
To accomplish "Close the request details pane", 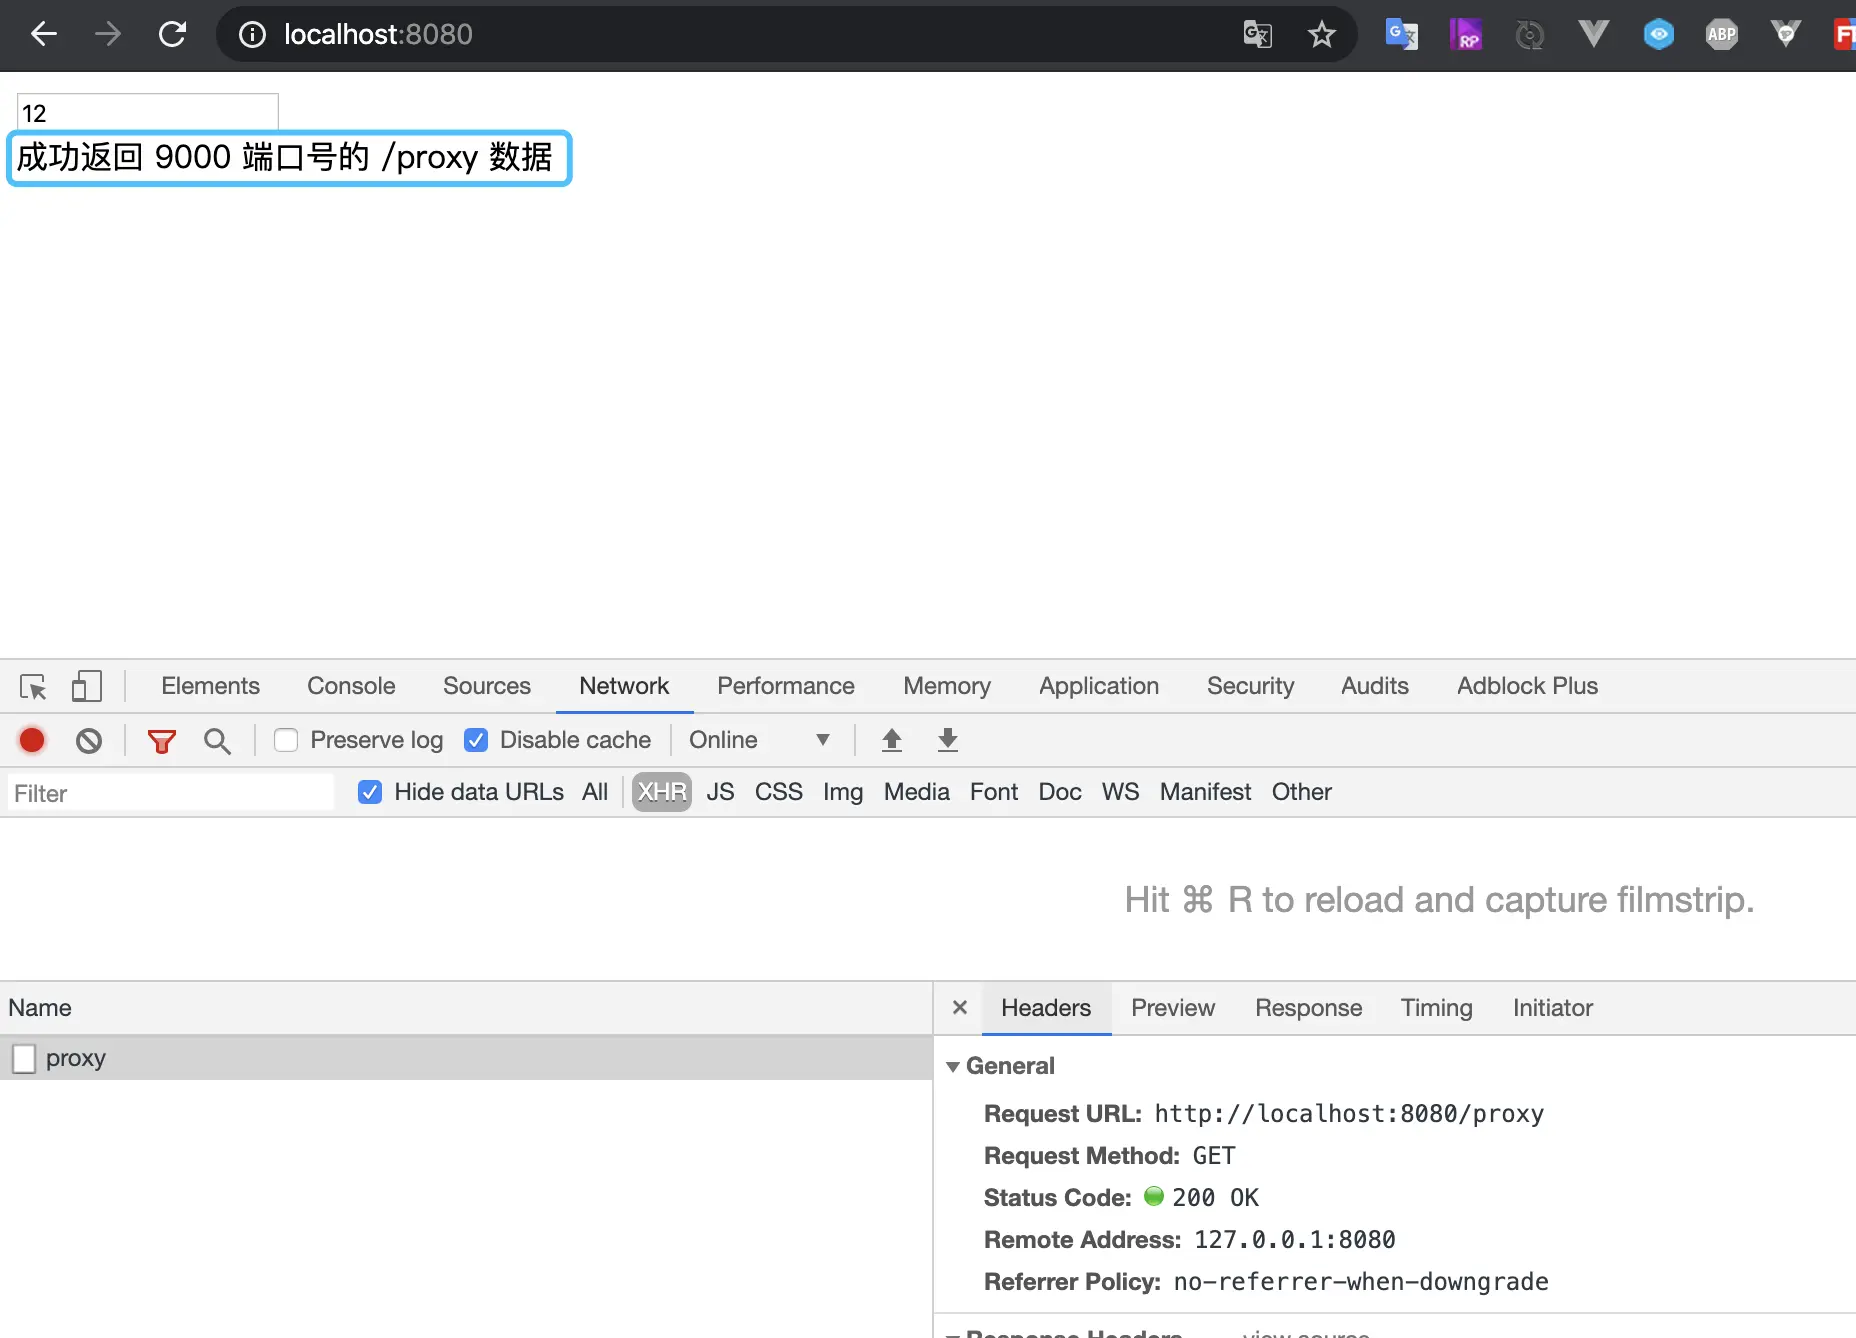I will pyautogui.click(x=960, y=1007).
